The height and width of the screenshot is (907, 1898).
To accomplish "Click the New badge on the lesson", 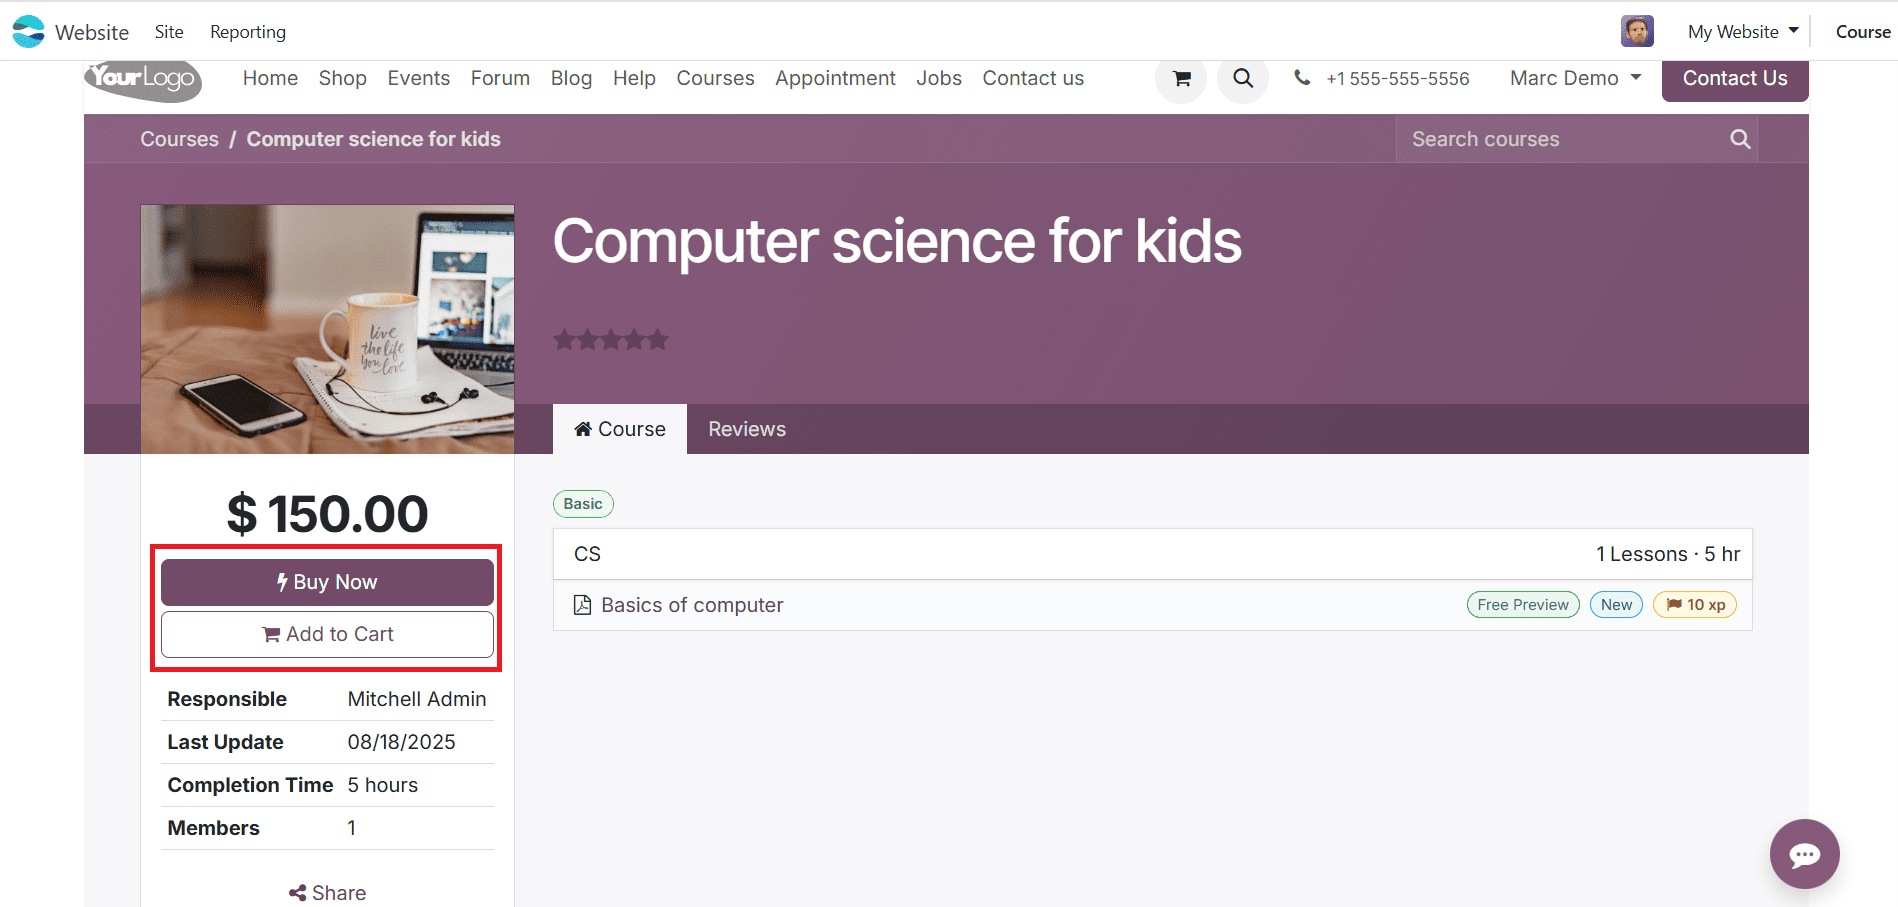I will pos(1616,605).
